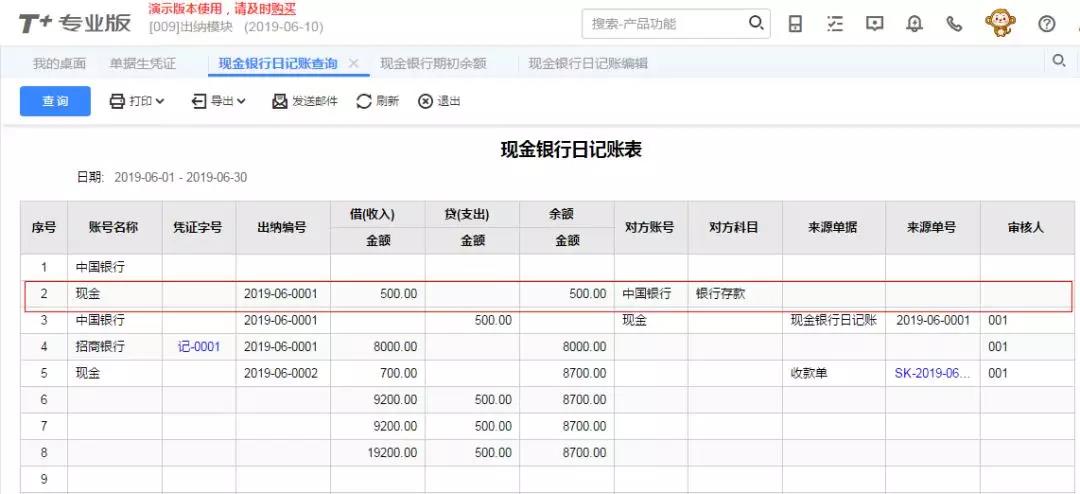The image size is (1080, 494).
Task: Click the calculator icon in top bar
Action: 795,24
